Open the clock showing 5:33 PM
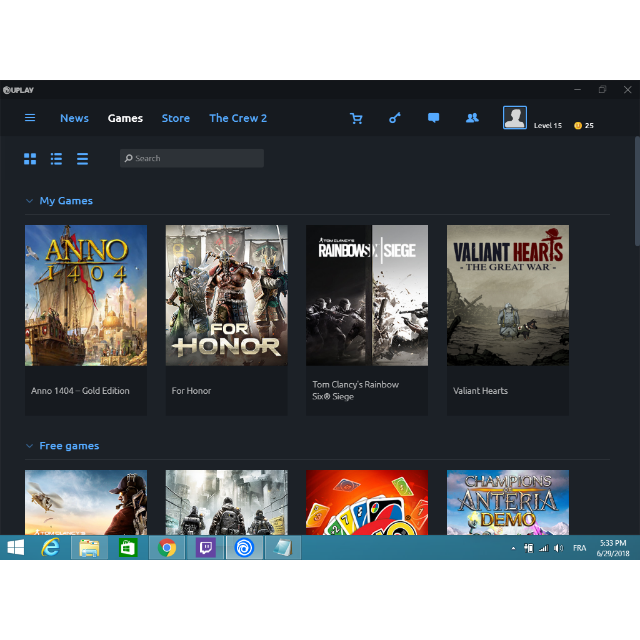640x640 pixels. point(613,548)
